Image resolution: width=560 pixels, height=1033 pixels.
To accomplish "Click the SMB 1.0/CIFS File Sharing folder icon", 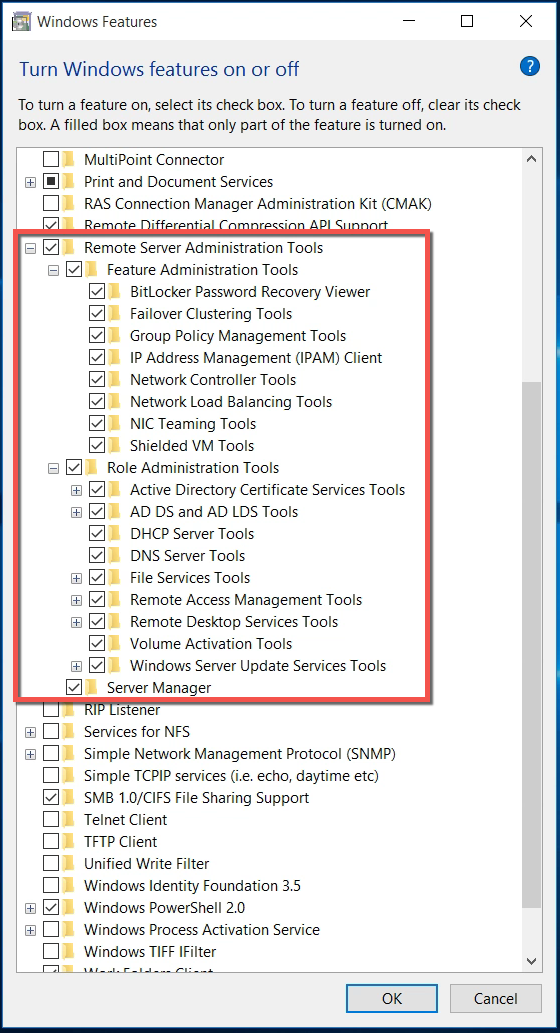I will pos(69,798).
